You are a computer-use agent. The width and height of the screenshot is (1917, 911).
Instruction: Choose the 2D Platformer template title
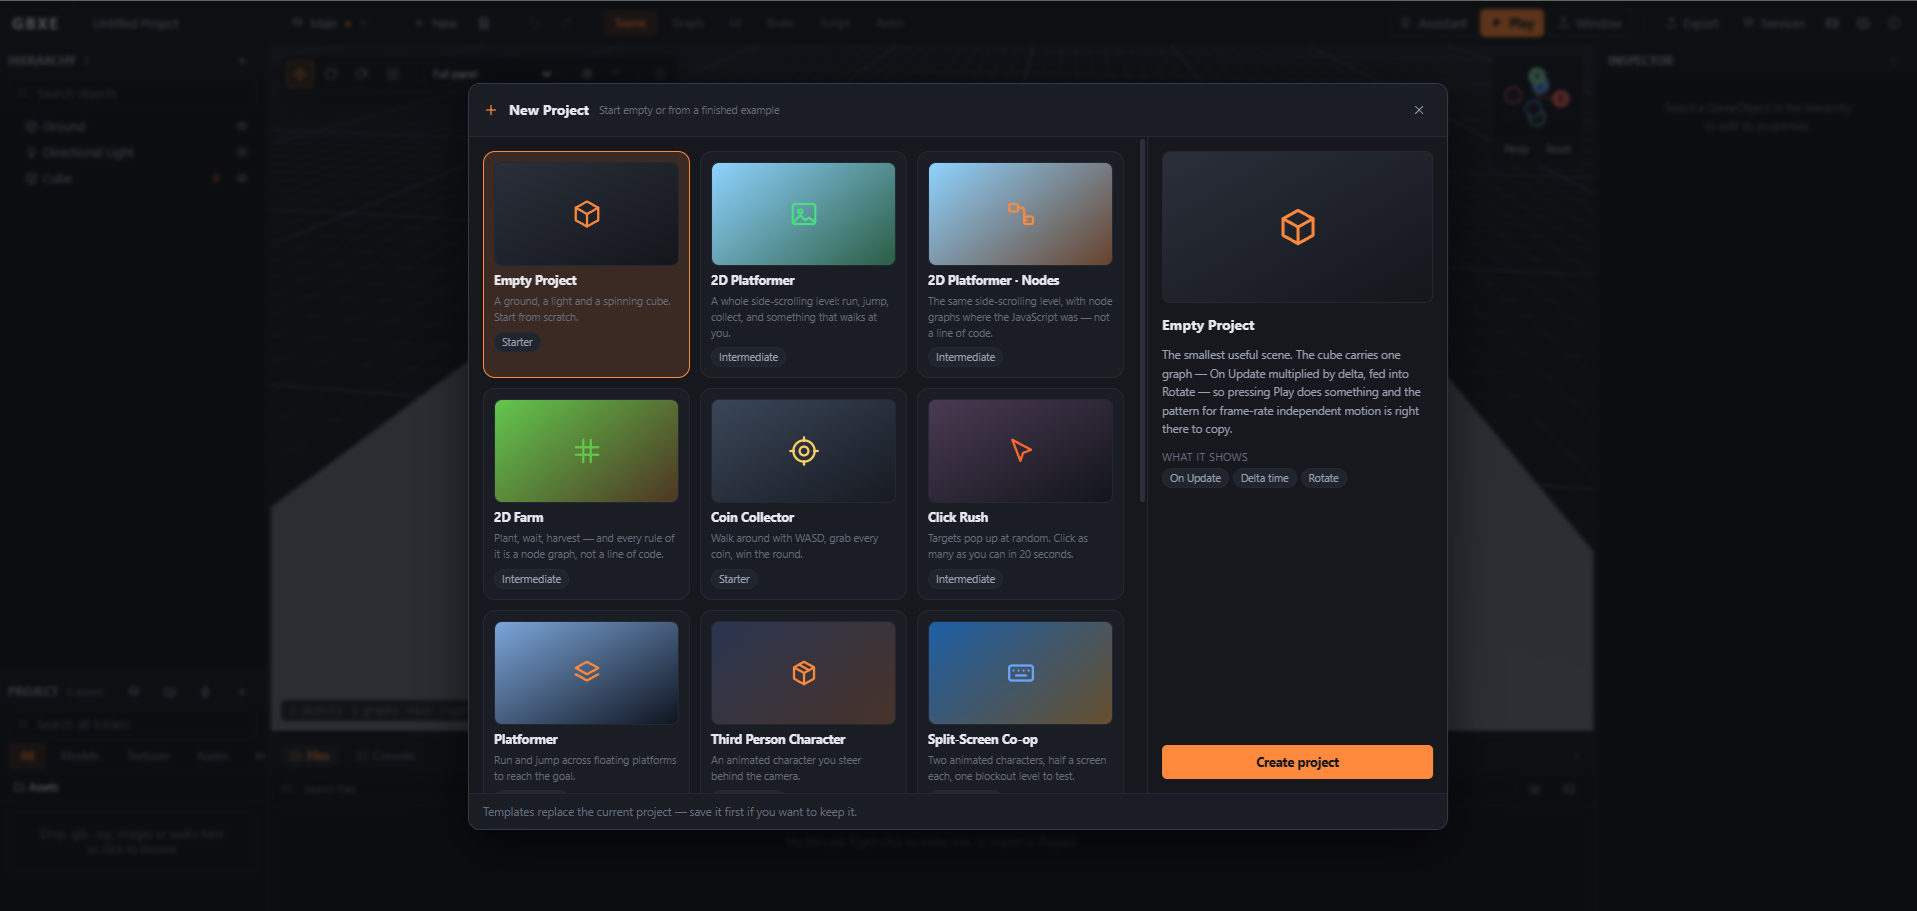pyautogui.click(x=753, y=281)
